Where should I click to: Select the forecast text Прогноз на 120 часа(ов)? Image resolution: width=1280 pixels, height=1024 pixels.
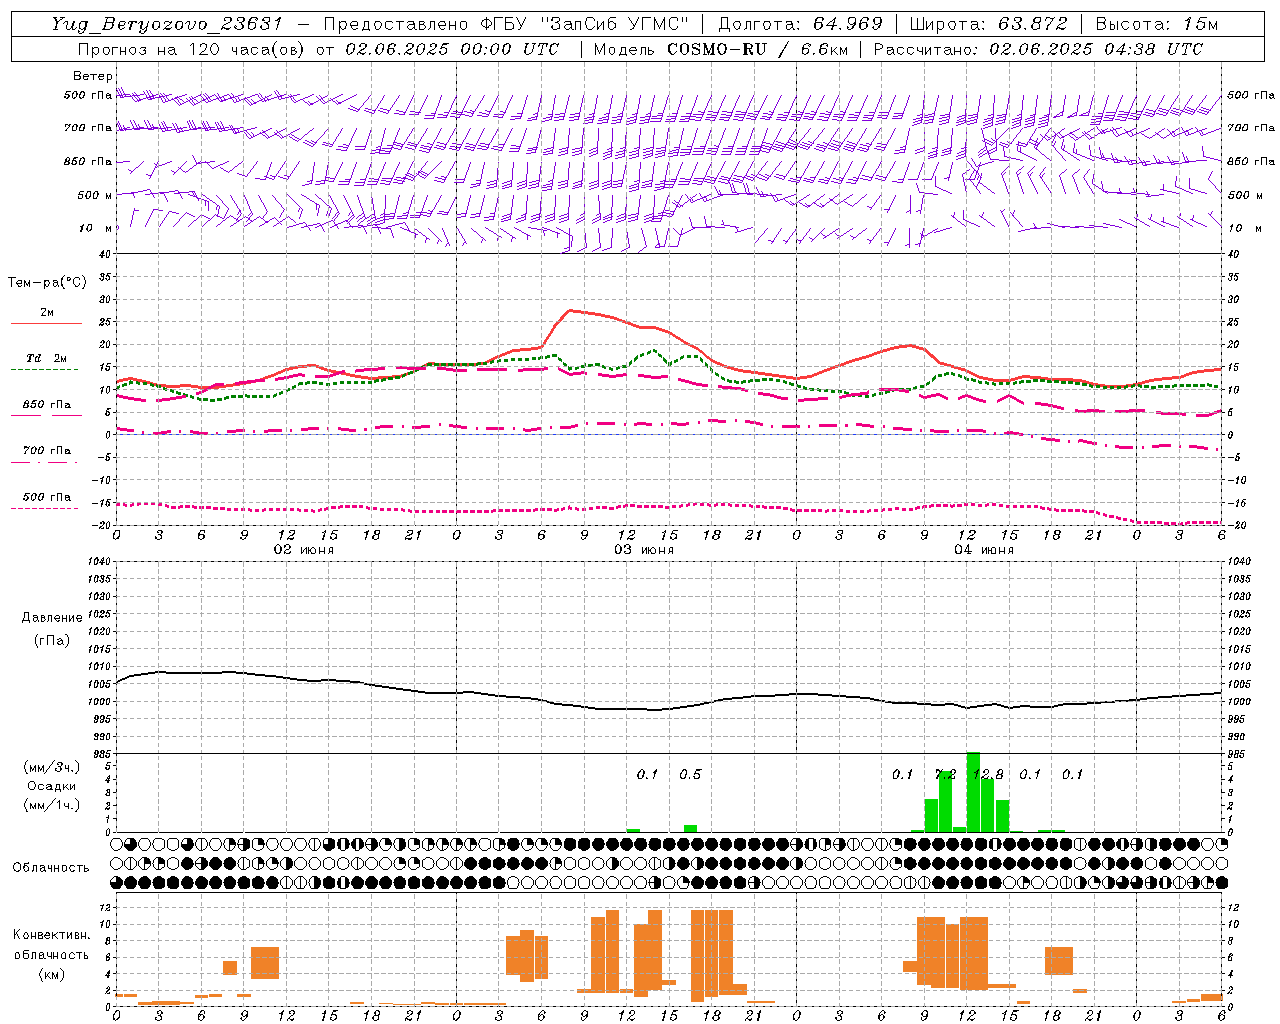(x=190, y=49)
